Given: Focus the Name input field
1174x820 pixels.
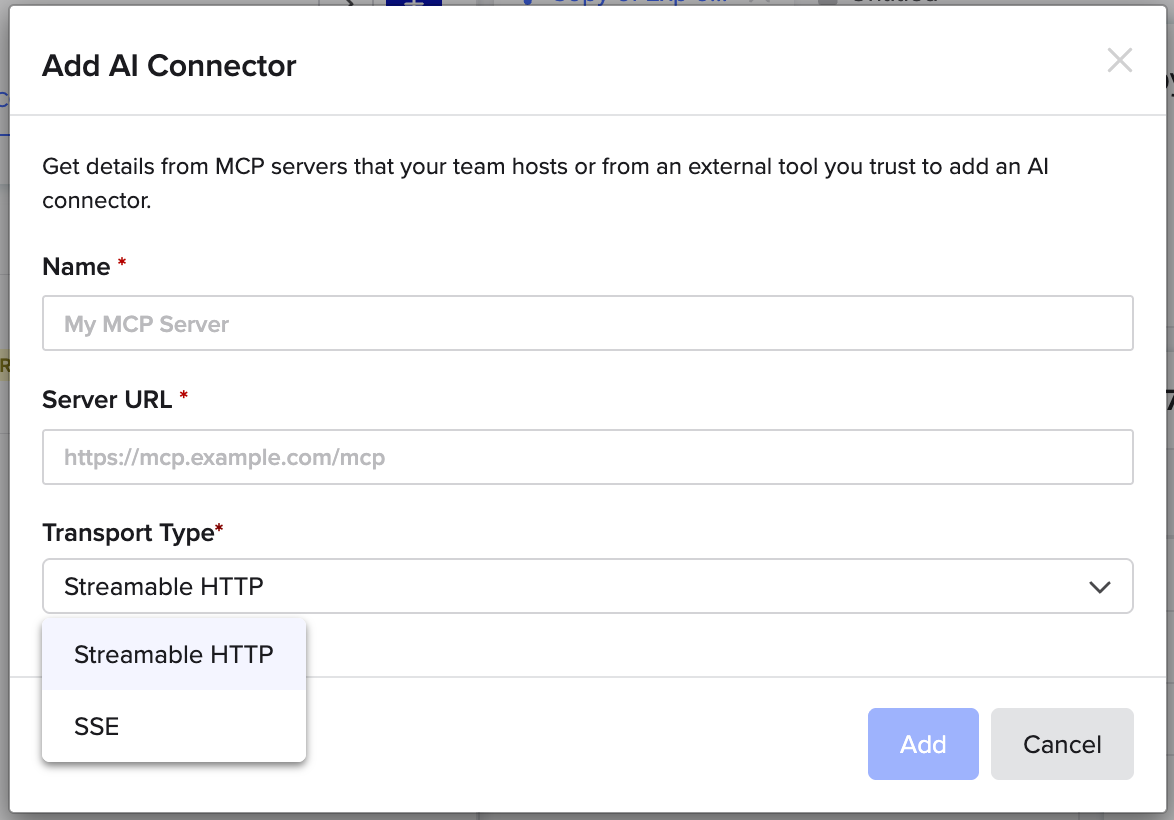Looking at the screenshot, I should coord(587,323).
